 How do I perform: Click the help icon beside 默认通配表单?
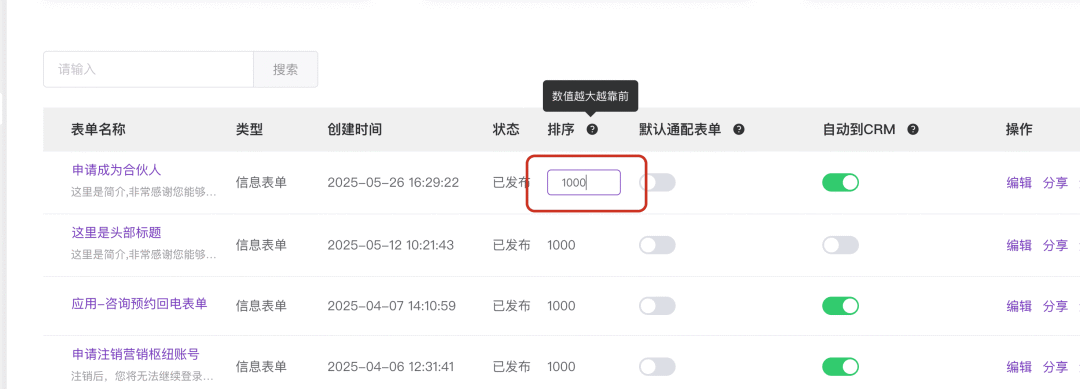738,129
